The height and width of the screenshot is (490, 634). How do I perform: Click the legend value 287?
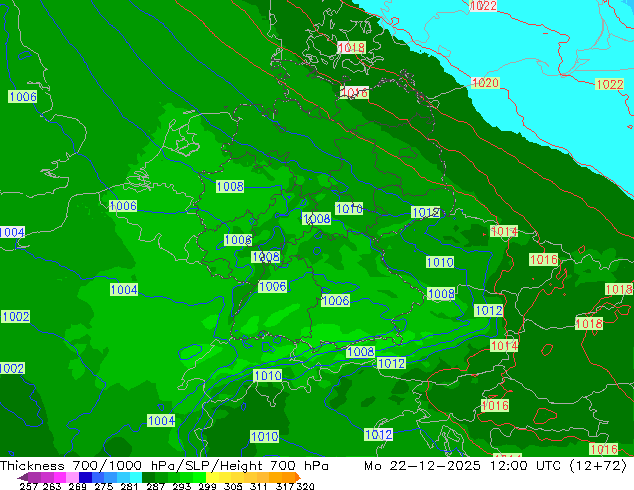[x=155, y=486]
